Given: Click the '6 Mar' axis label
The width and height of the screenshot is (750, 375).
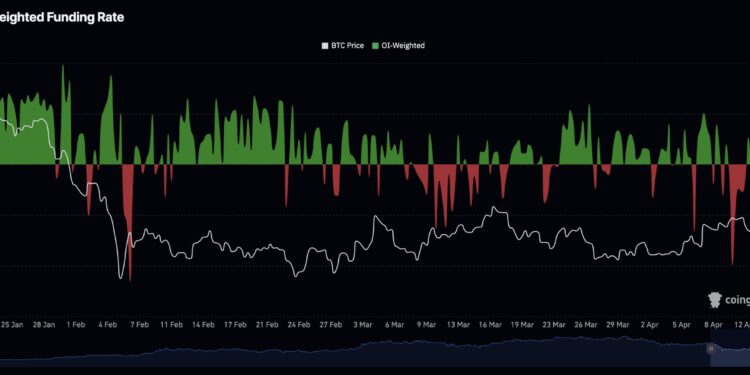Looking at the screenshot, I should click(394, 325).
